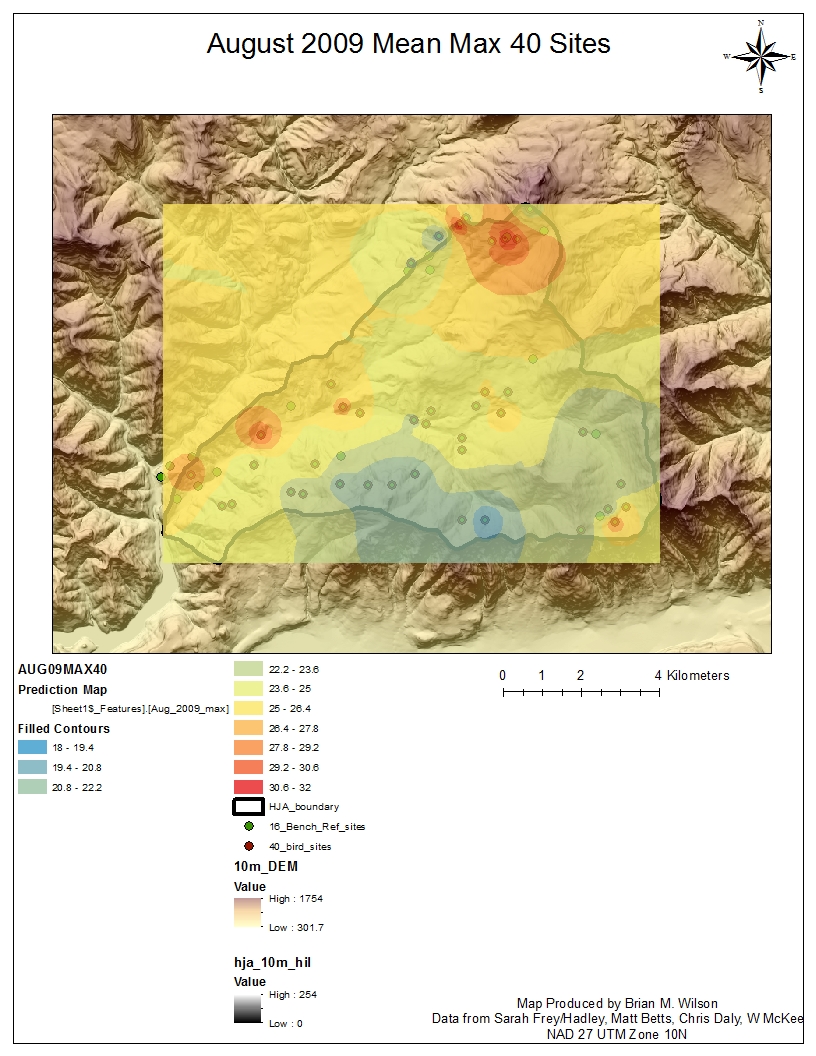The height and width of the screenshot is (1056, 816).
Task: Click the hja_10m_hil grayscale ramp
Action: [247, 1008]
